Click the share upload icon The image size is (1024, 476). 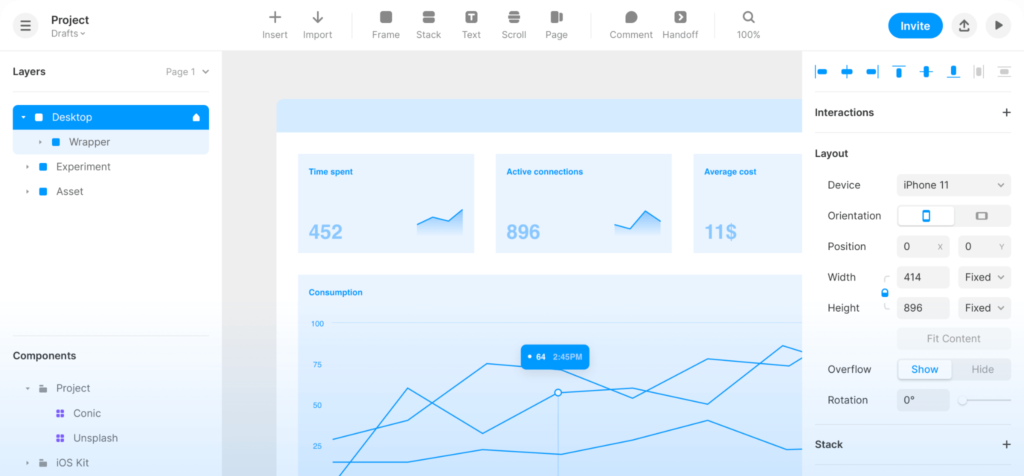pyautogui.click(x=963, y=25)
